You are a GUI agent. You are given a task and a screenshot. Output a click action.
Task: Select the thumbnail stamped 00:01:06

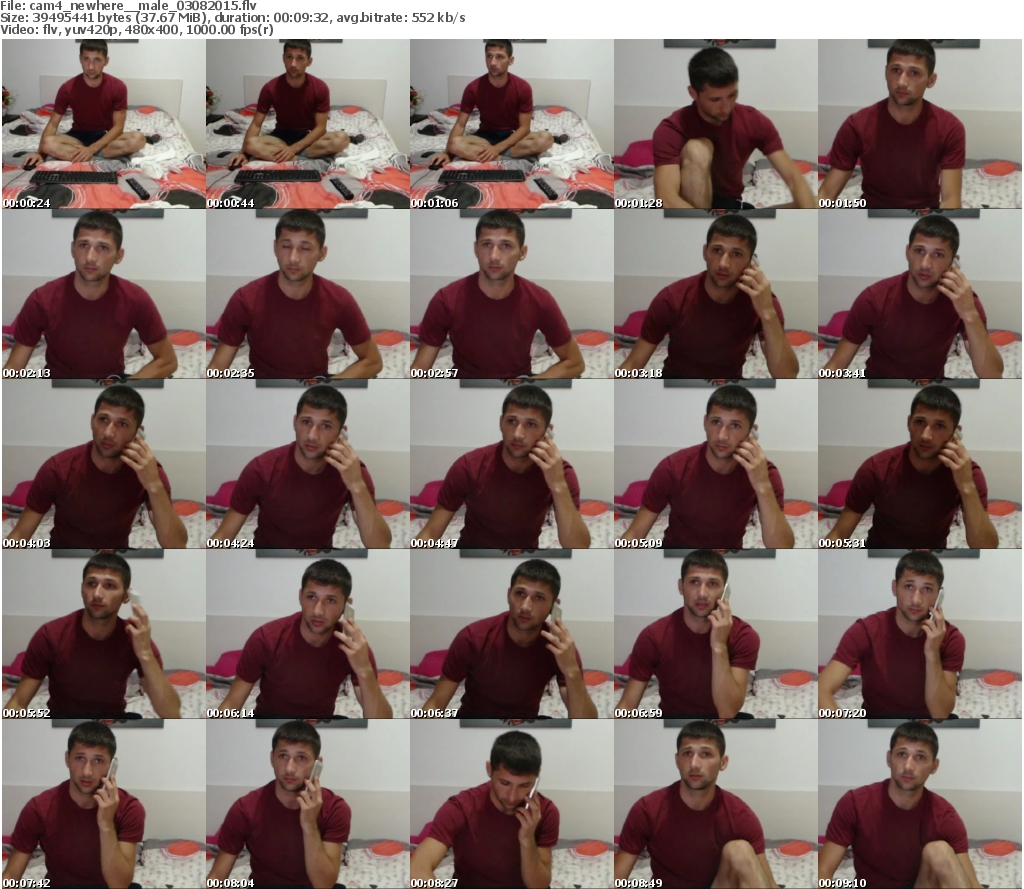click(511, 124)
